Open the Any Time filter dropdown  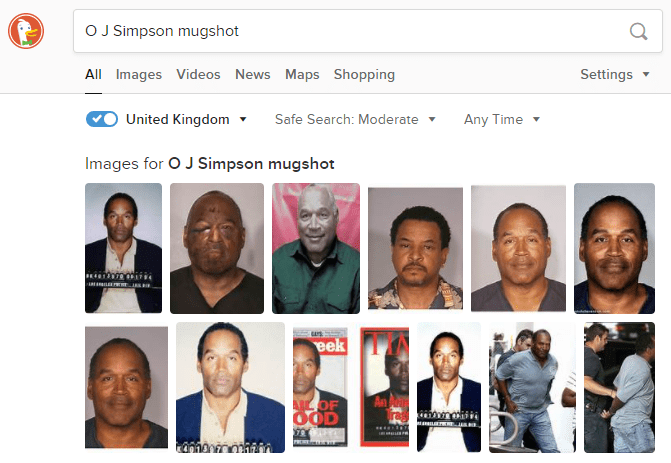[x=502, y=119]
